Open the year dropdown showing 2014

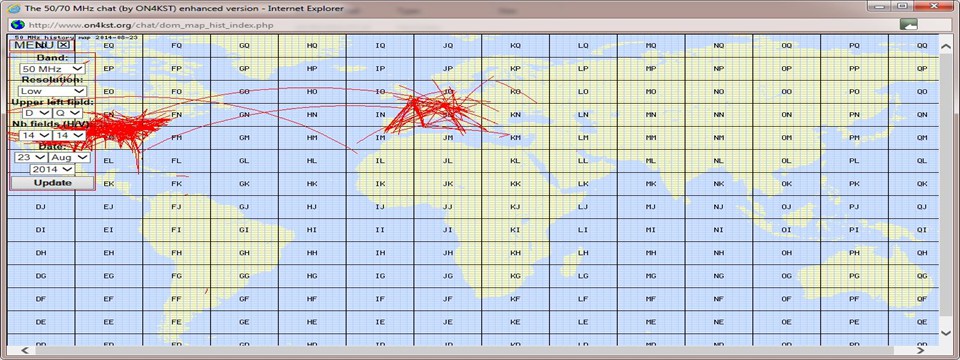[53, 168]
